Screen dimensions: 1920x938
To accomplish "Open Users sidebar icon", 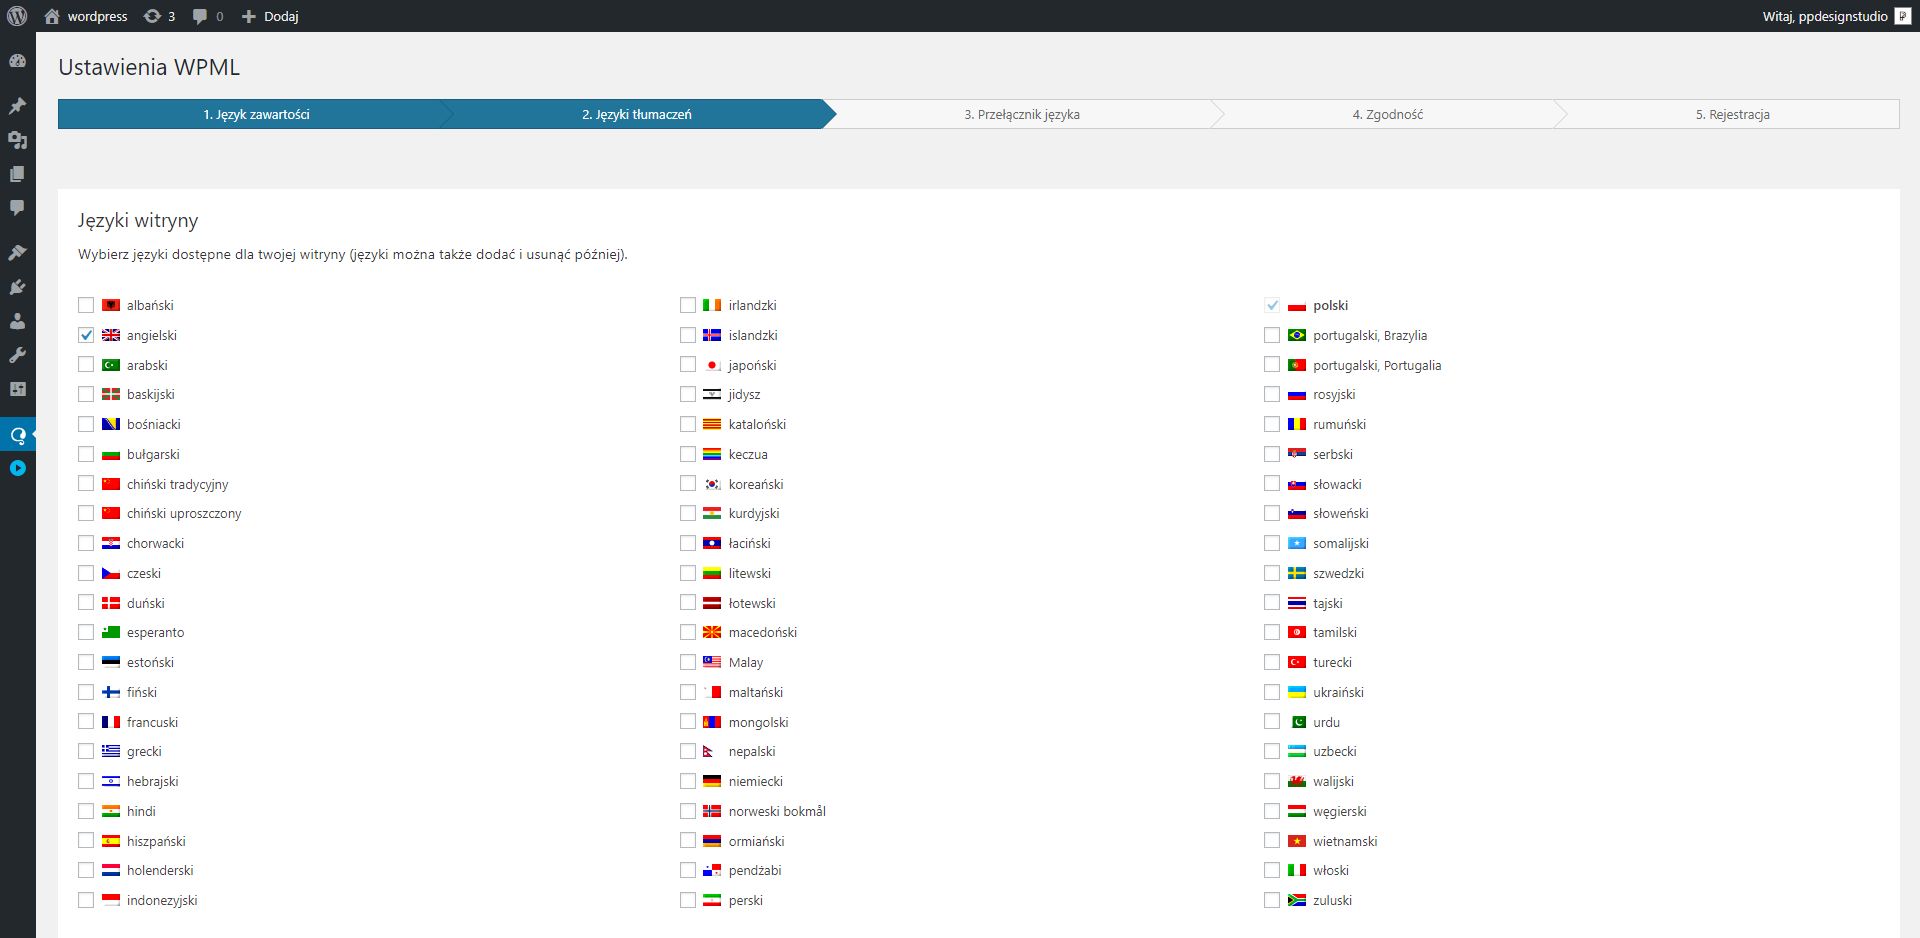I will tap(17, 321).
